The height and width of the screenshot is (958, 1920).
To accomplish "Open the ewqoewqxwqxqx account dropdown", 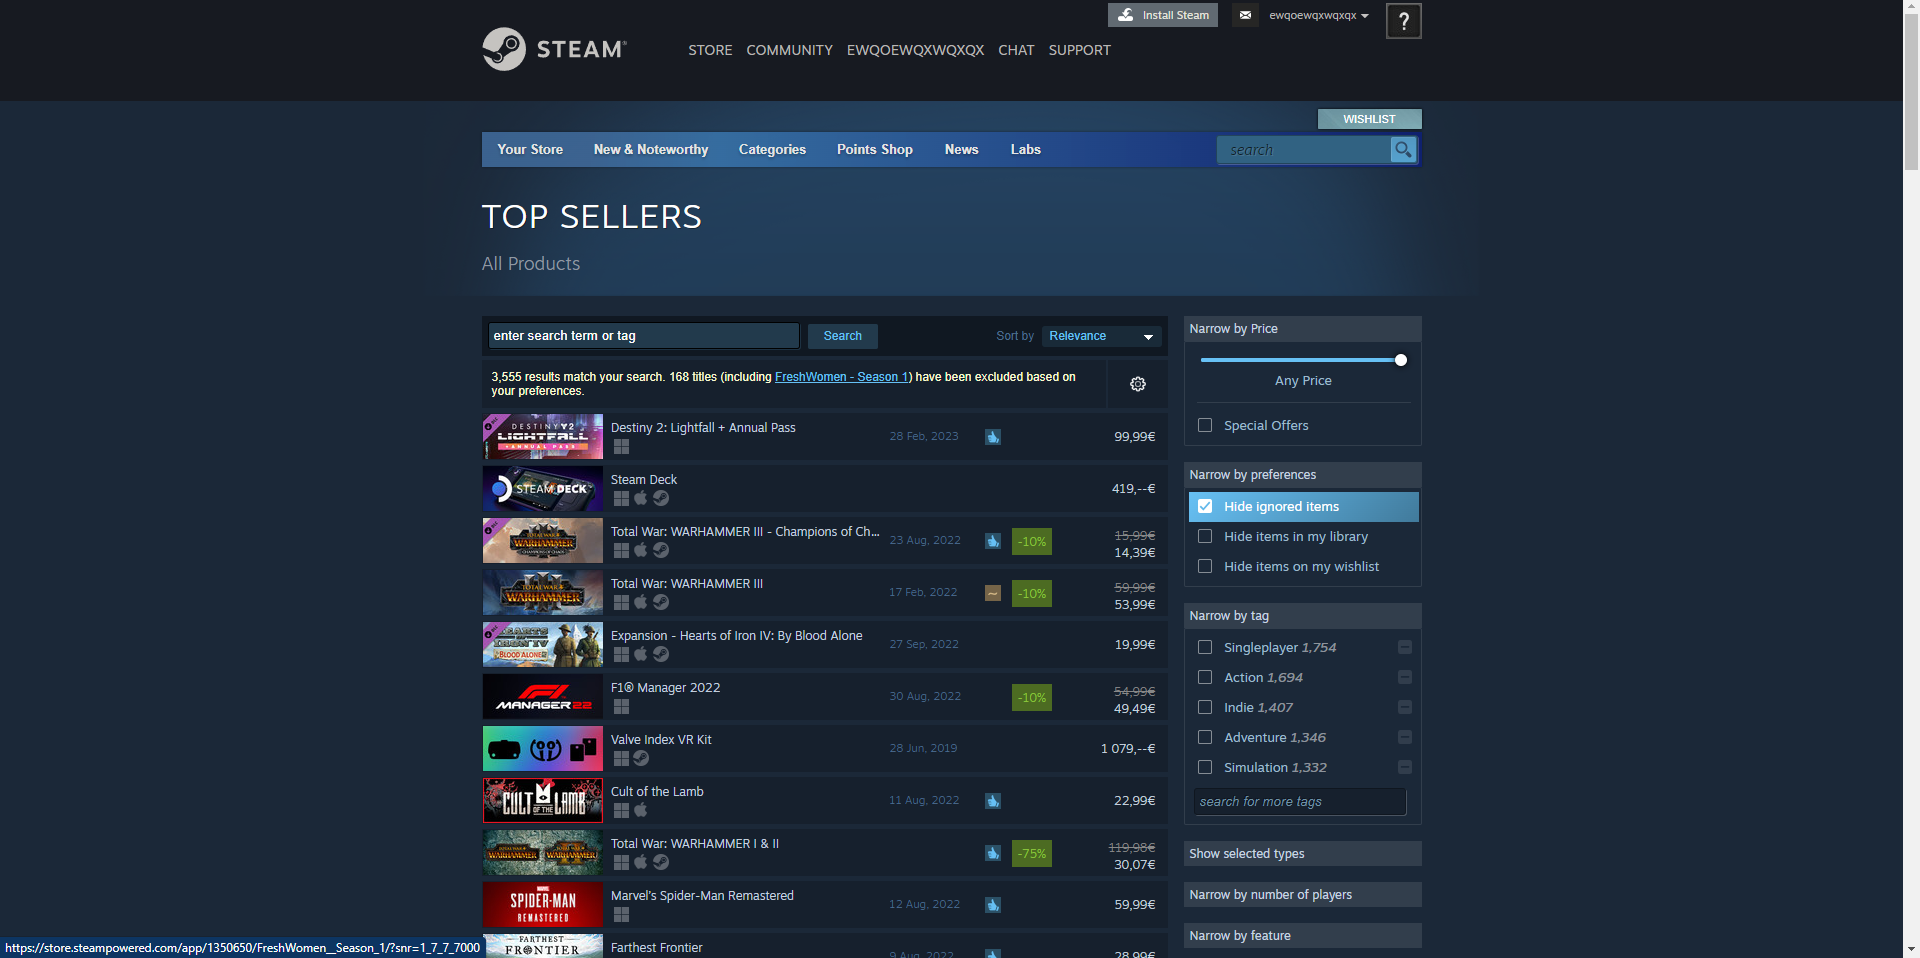I will [x=1318, y=15].
